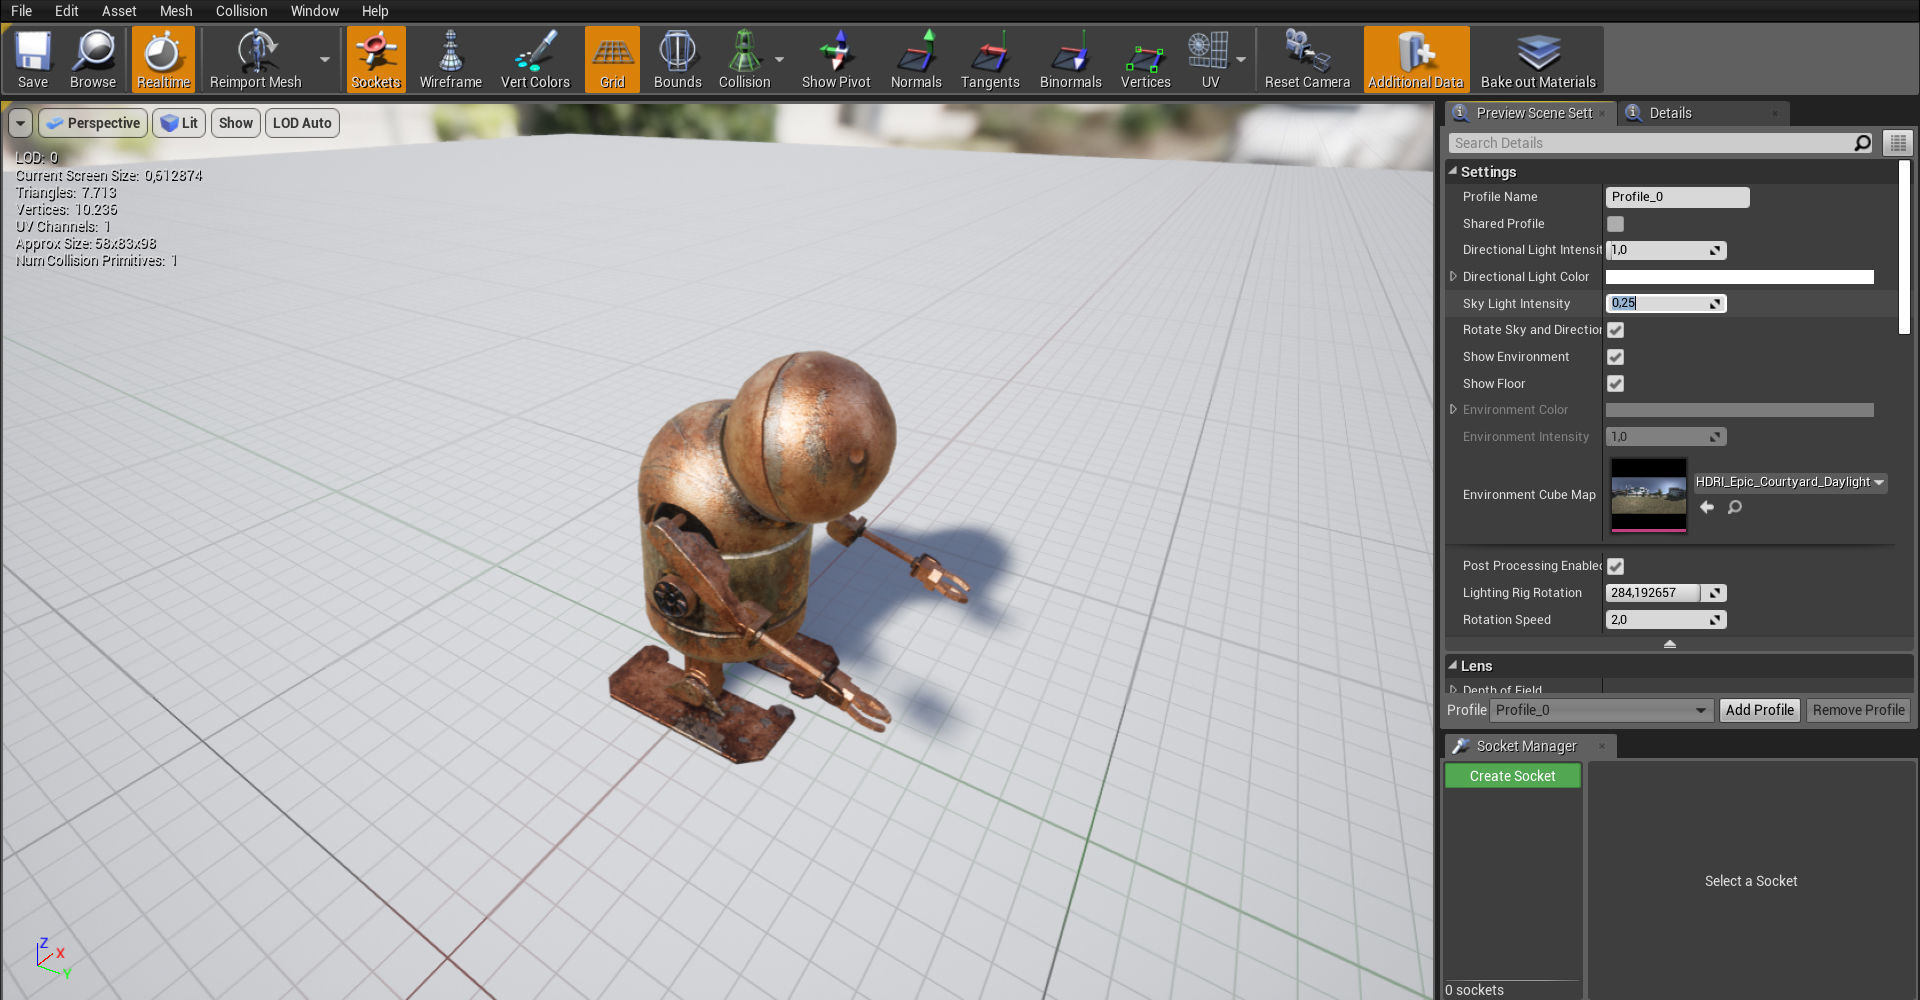Open viewport options dropdown arrow
The image size is (1920, 1000).
[x=21, y=123]
